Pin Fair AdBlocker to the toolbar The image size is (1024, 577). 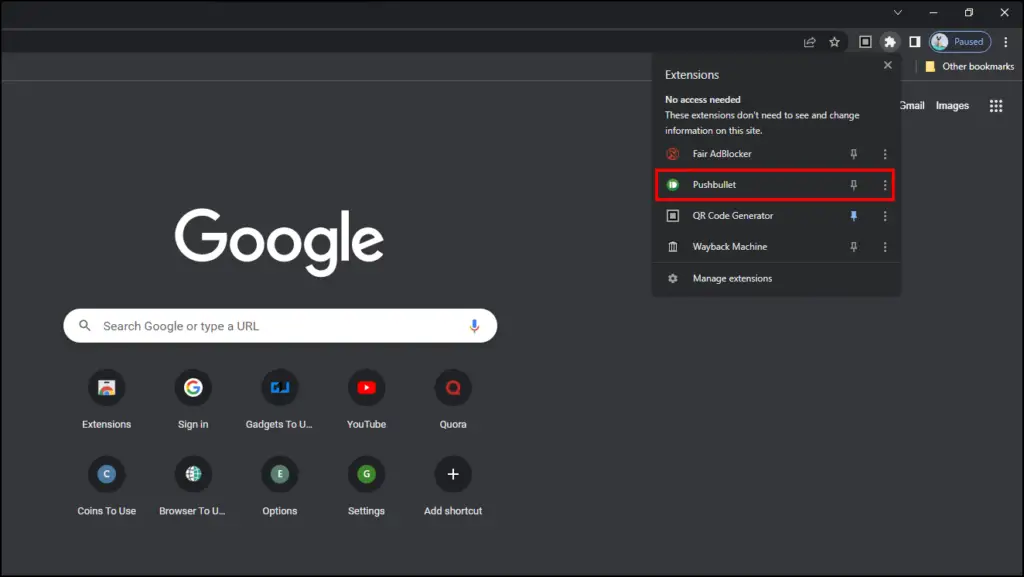pyautogui.click(x=853, y=154)
